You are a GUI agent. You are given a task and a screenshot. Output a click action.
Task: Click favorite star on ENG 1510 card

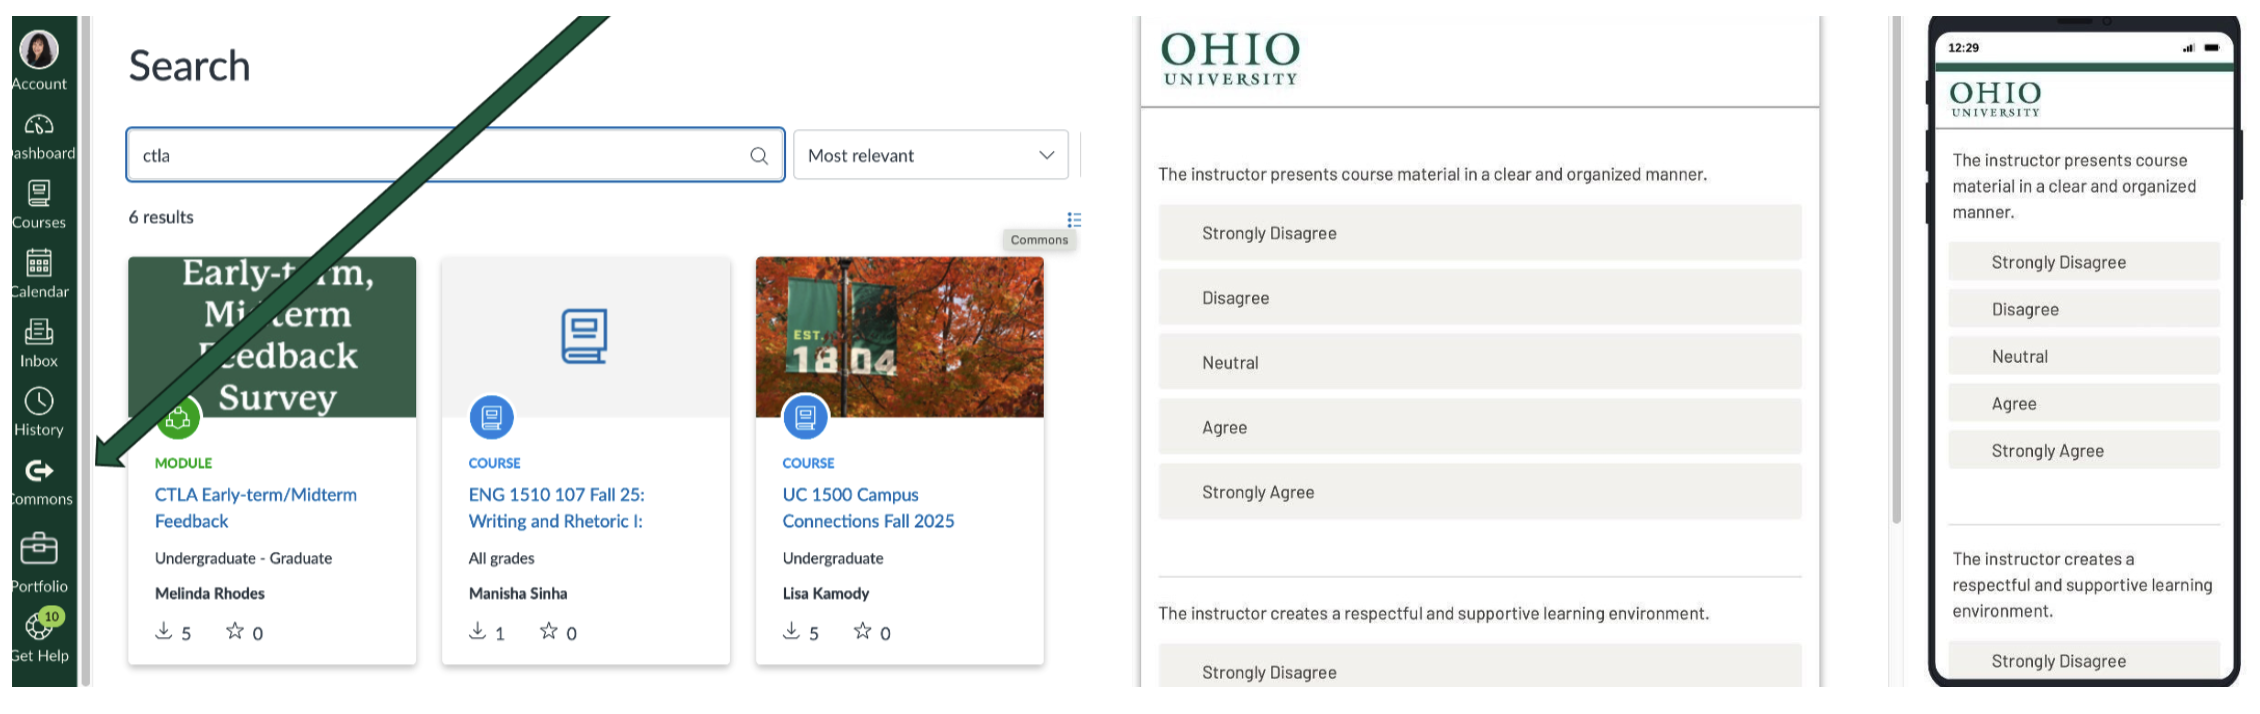point(549,631)
